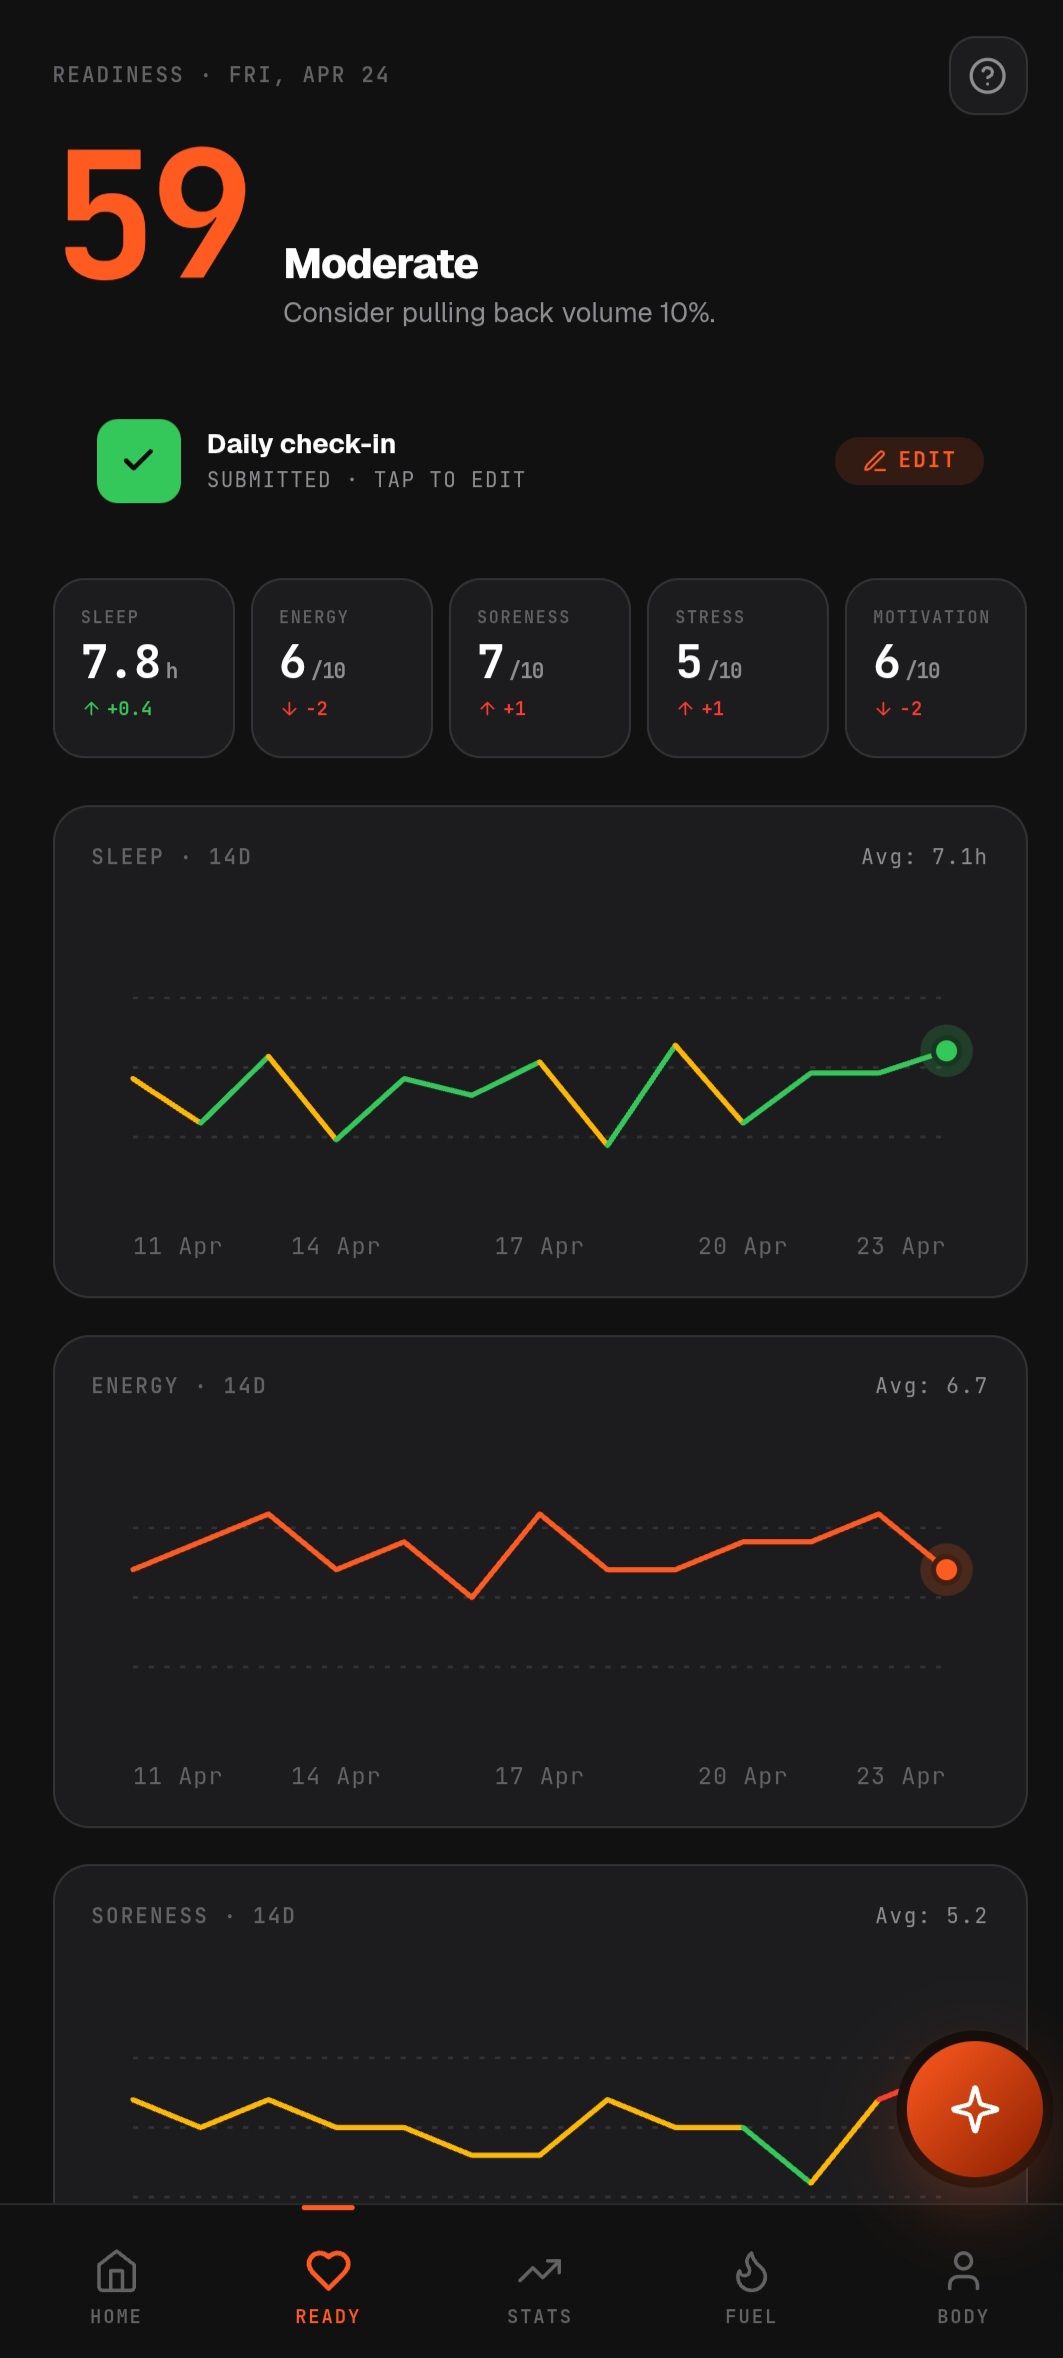This screenshot has height=2358, width=1063.
Task: Click the orange latest point on Energy chart
Action: (x=946, y=1570)
